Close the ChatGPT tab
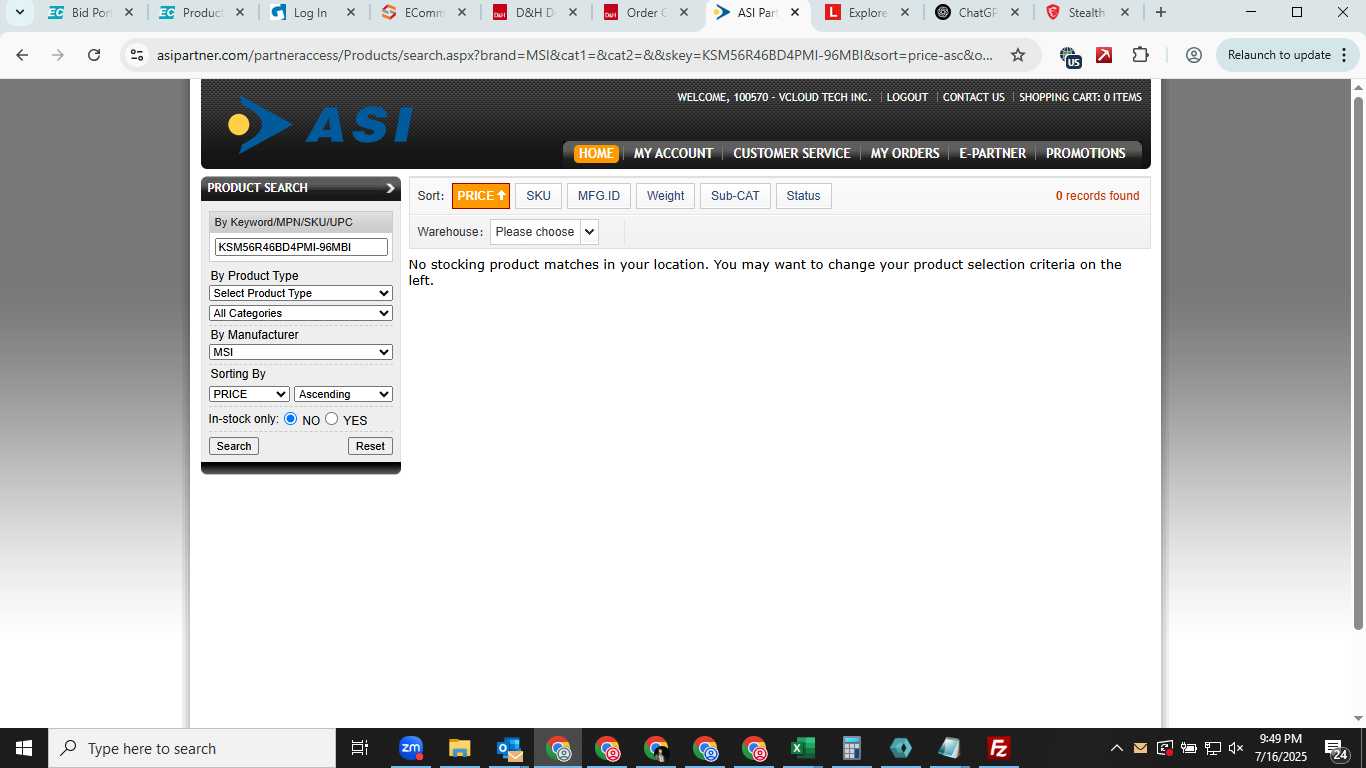Screen dimensions: 1366x768 1014,12
